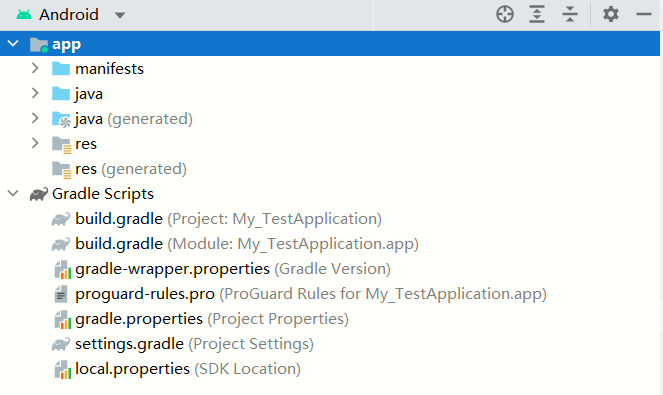Image resolution: width=663 pixels, height=395 pixels.
Task: Expand the manifests folder
Action: 35,68
